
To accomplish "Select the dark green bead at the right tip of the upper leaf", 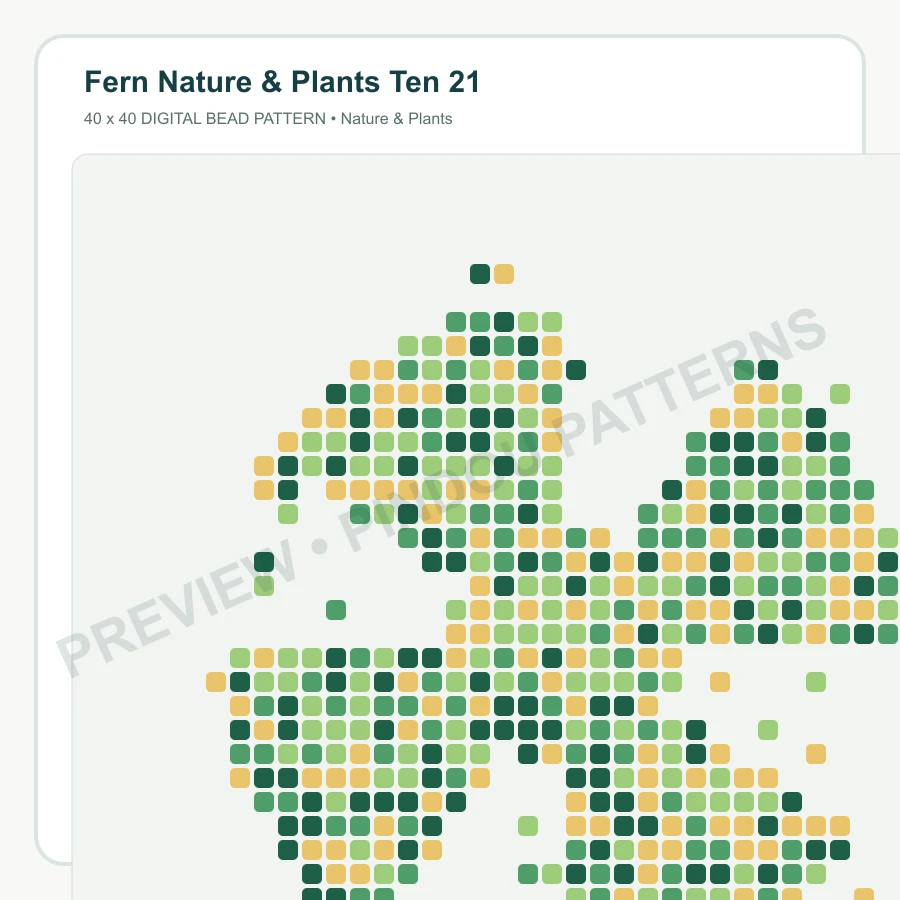I will pyautogui.click(x=576, y=370).
